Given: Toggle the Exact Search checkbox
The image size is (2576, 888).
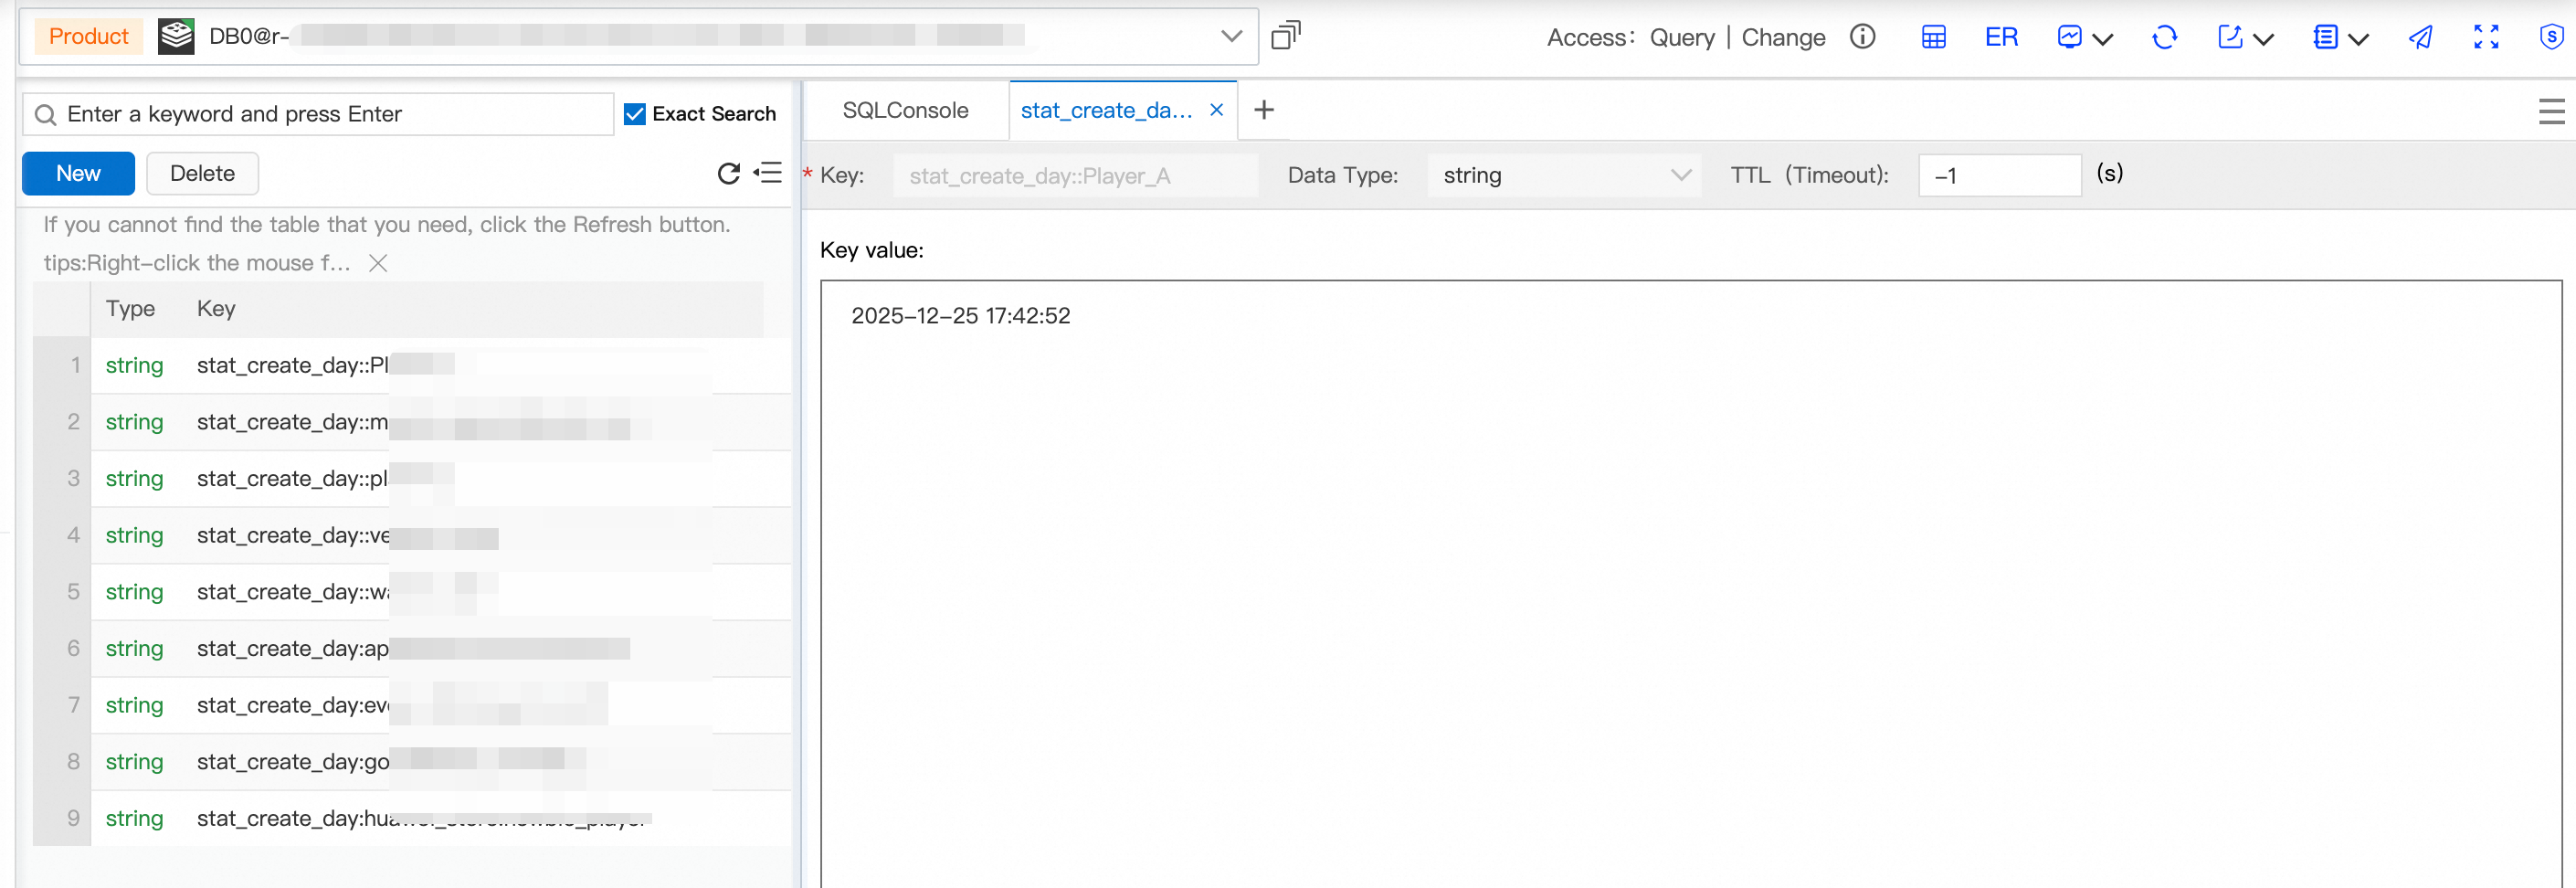Looking at the screenshot, I should pyautogui.click(x=634, y=114).
